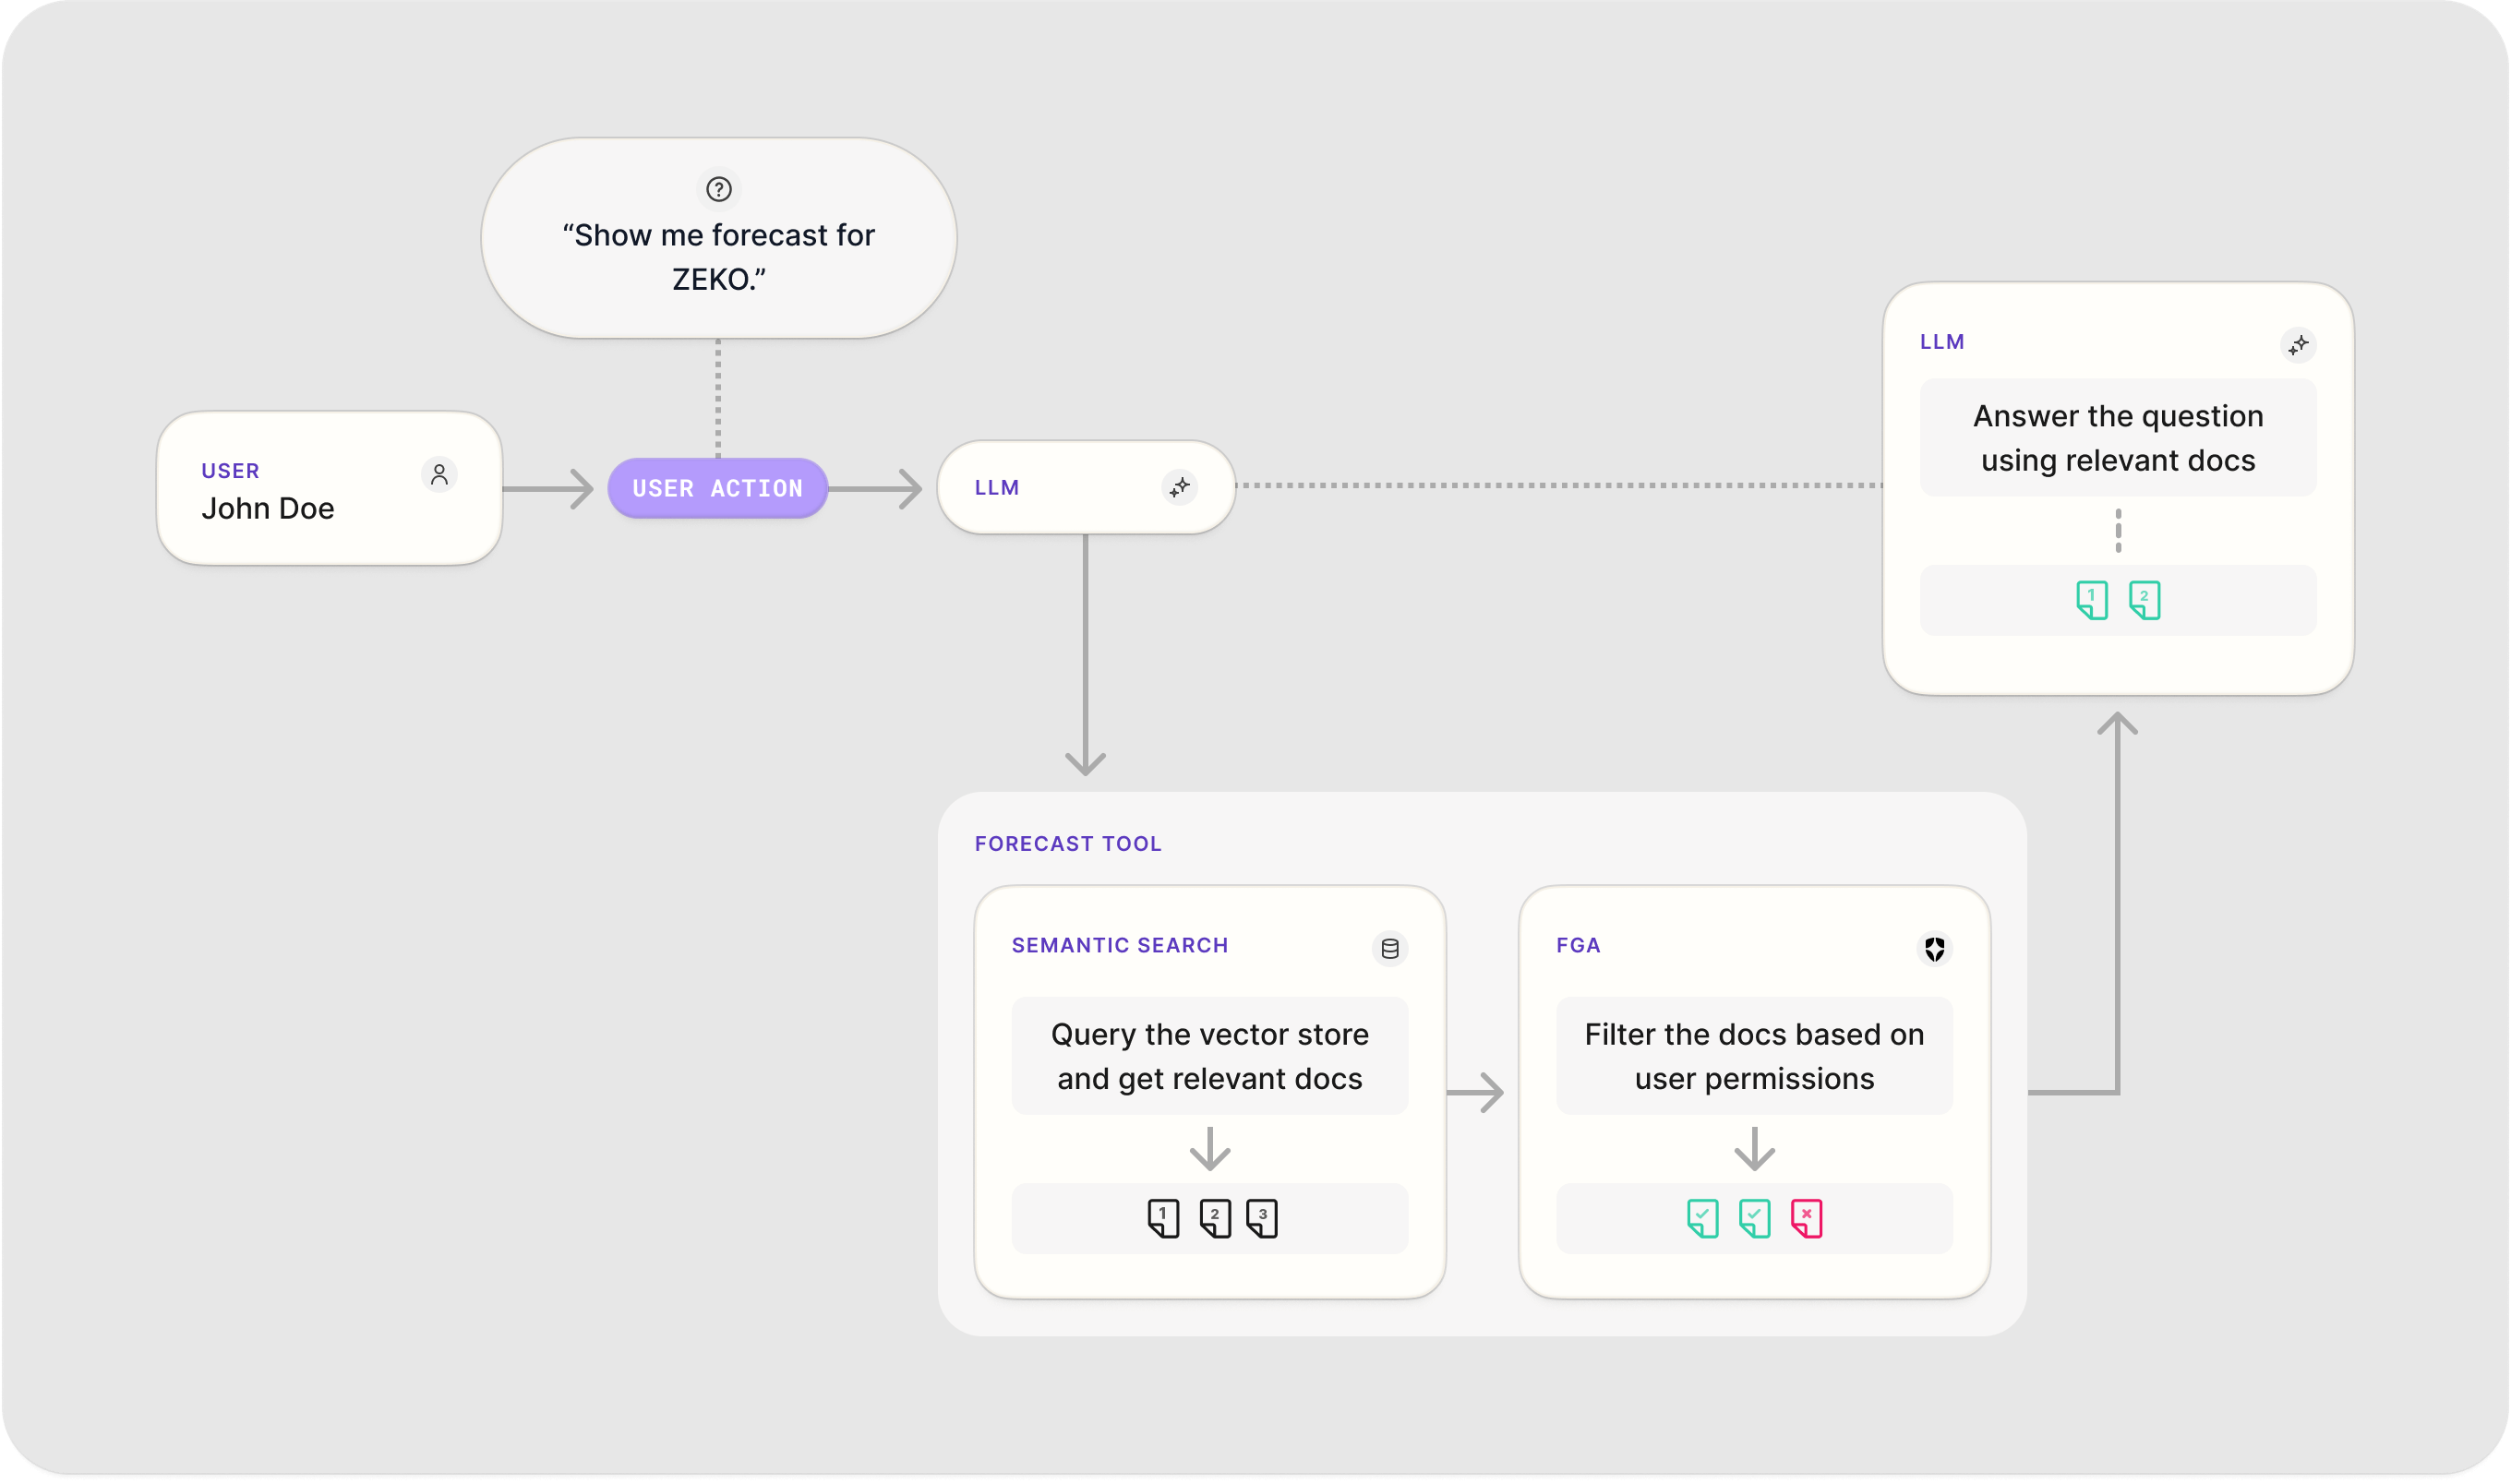Select the FGA section header

pyautogui.click(x=1578, y=944)
